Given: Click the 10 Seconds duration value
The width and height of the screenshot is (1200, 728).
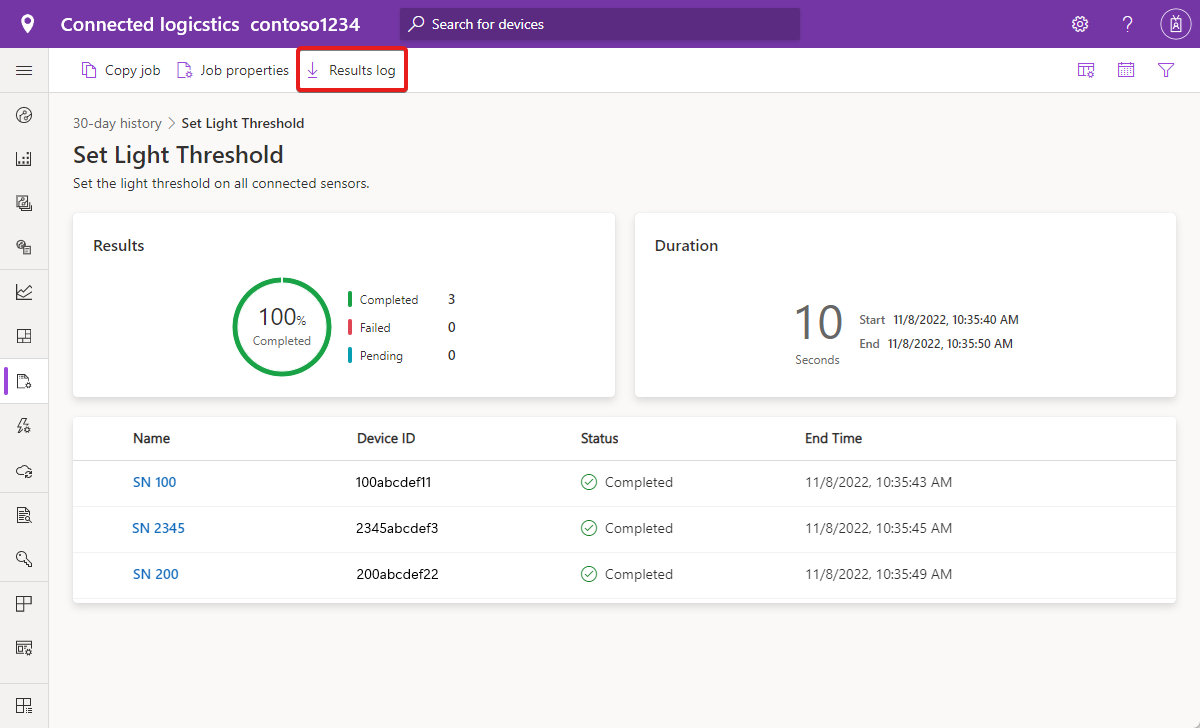Looking at the screenshot, I should pyautogui.click(x=818, y=333).
